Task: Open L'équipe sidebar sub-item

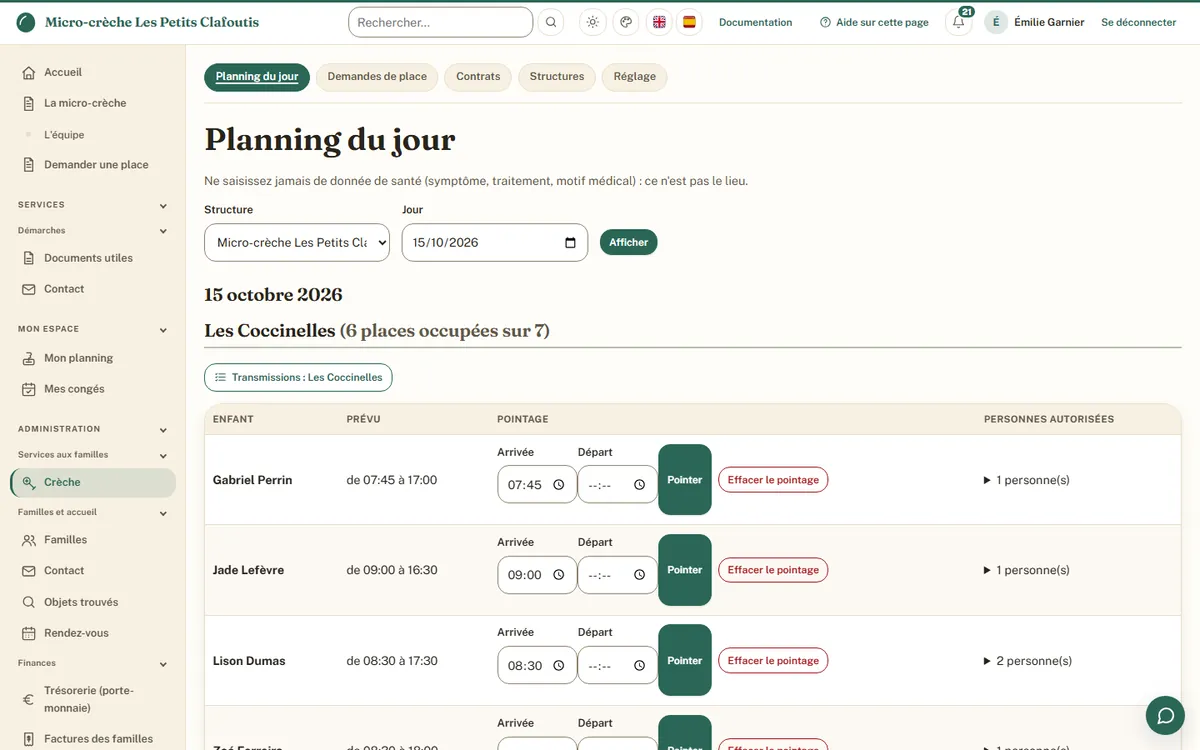Action: tap(93, 134)
